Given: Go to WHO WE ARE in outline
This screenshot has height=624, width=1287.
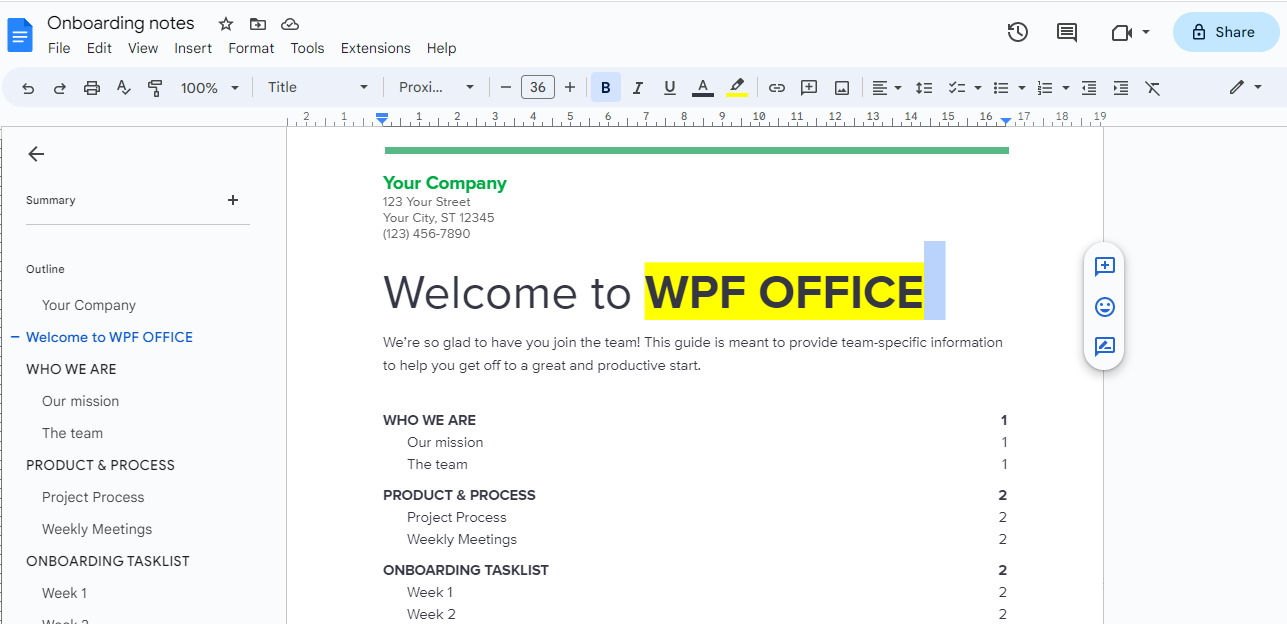Looking at the screenshot, I should click(x=71, y=369).
